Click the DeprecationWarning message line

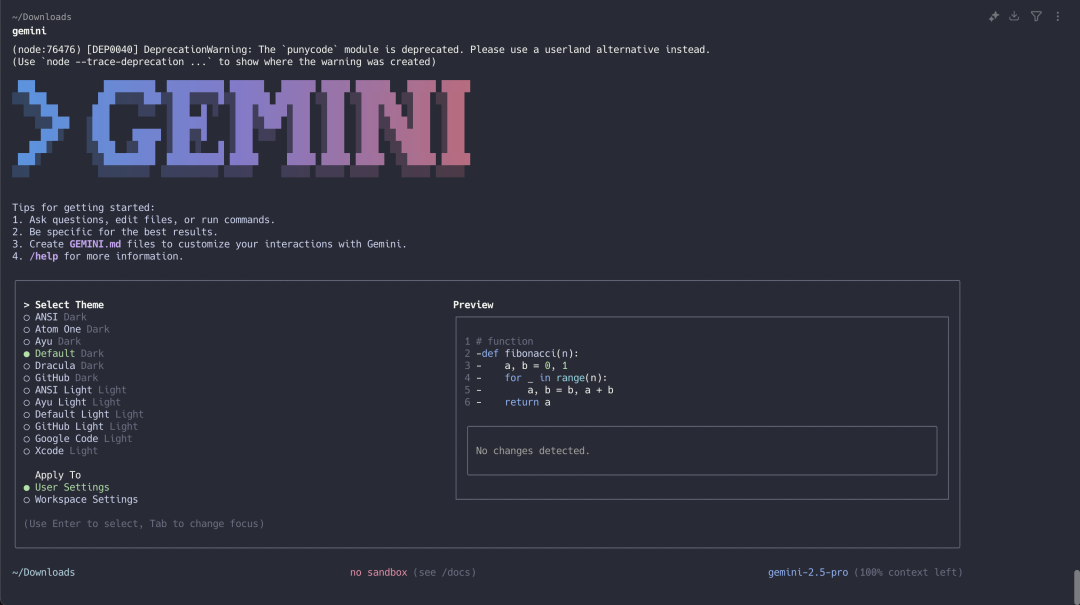(361, 50)
